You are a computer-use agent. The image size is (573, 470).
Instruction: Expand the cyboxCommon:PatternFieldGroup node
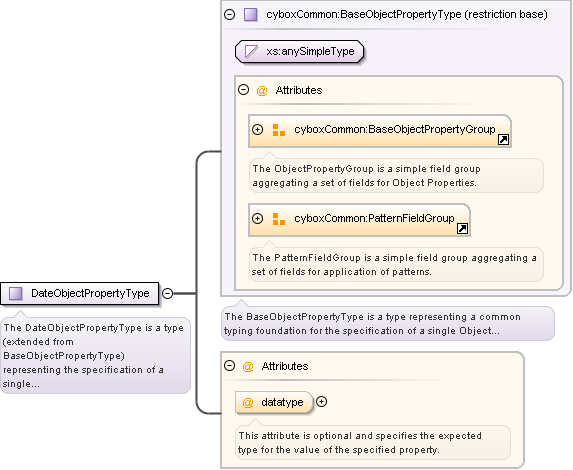pyautogui.click(x=258, y=219)
